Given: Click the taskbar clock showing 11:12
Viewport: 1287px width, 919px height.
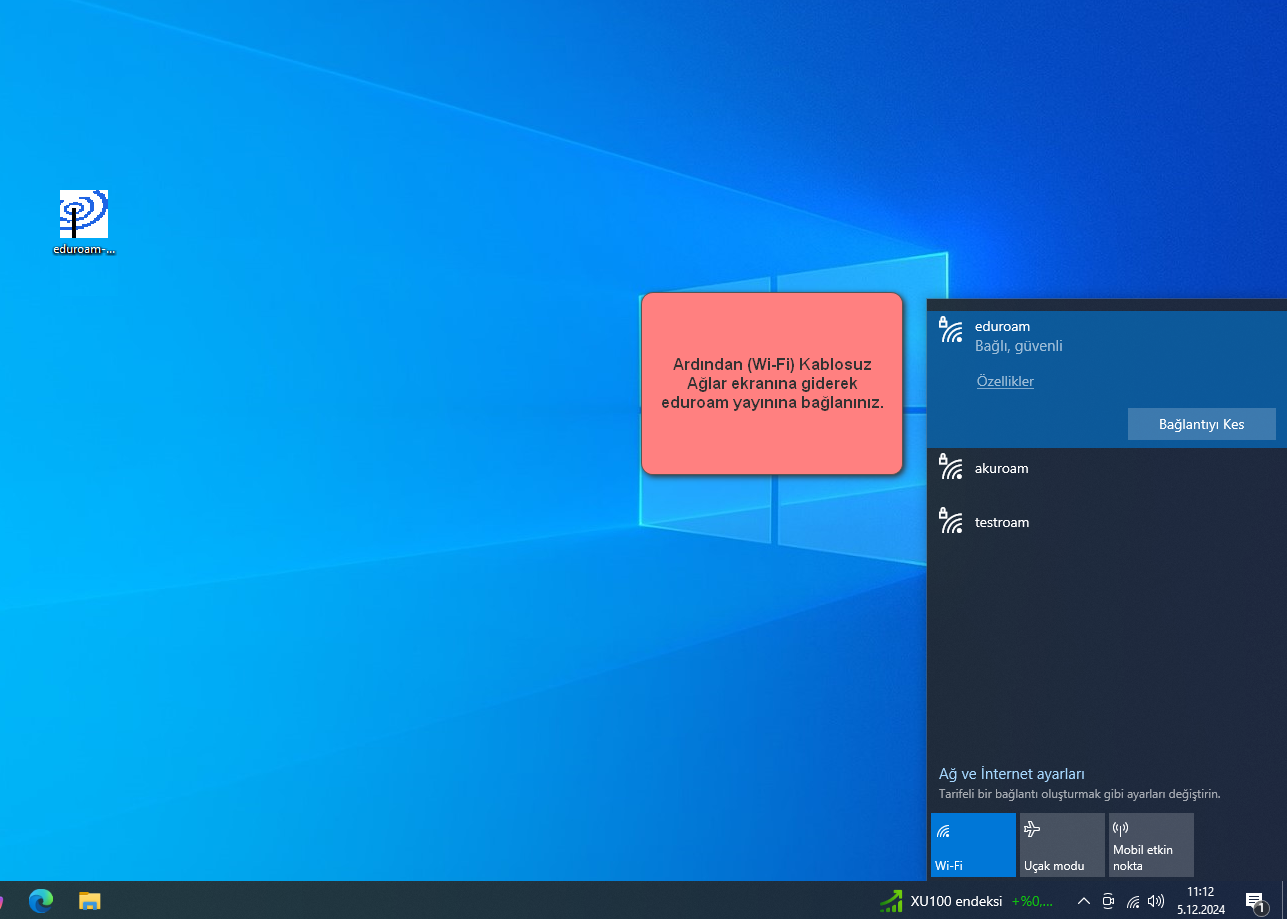Looking at the screenshot, I should [x=1200, y=900].
